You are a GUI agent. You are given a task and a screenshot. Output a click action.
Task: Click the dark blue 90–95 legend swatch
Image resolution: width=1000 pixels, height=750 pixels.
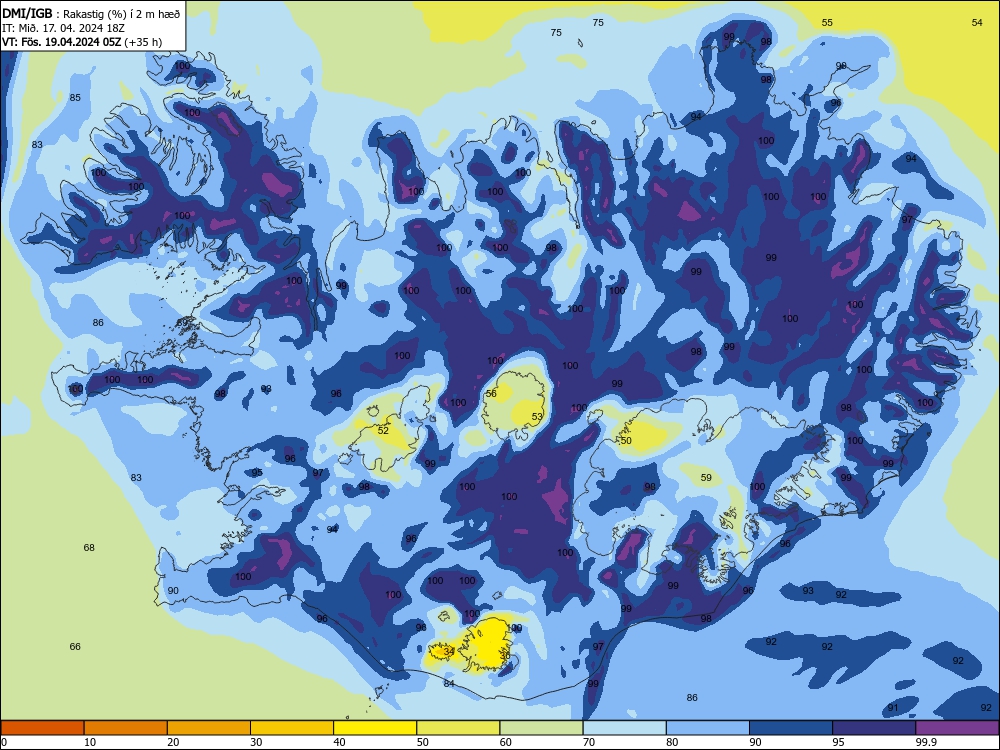point(791,728)
